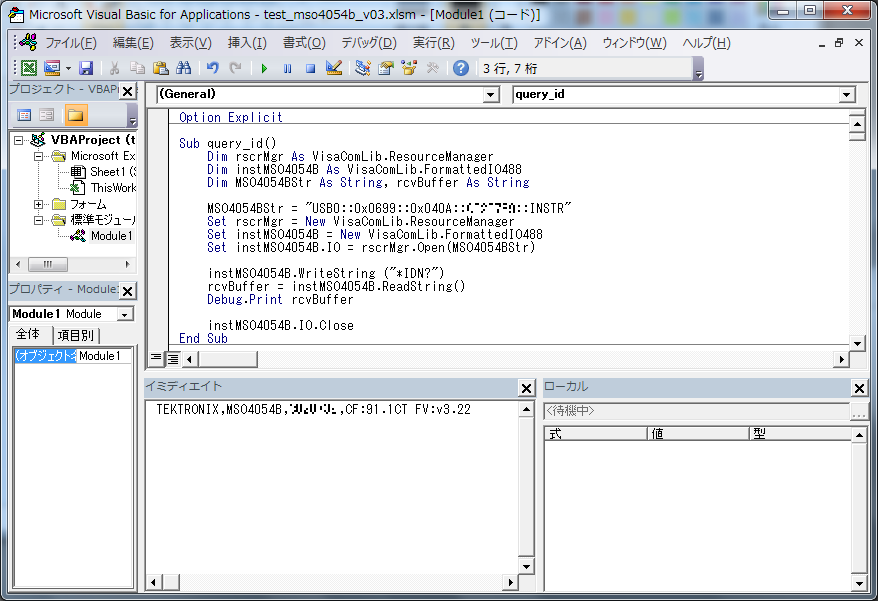Open the デバッグ(D) menu

[x=368, y=43]
